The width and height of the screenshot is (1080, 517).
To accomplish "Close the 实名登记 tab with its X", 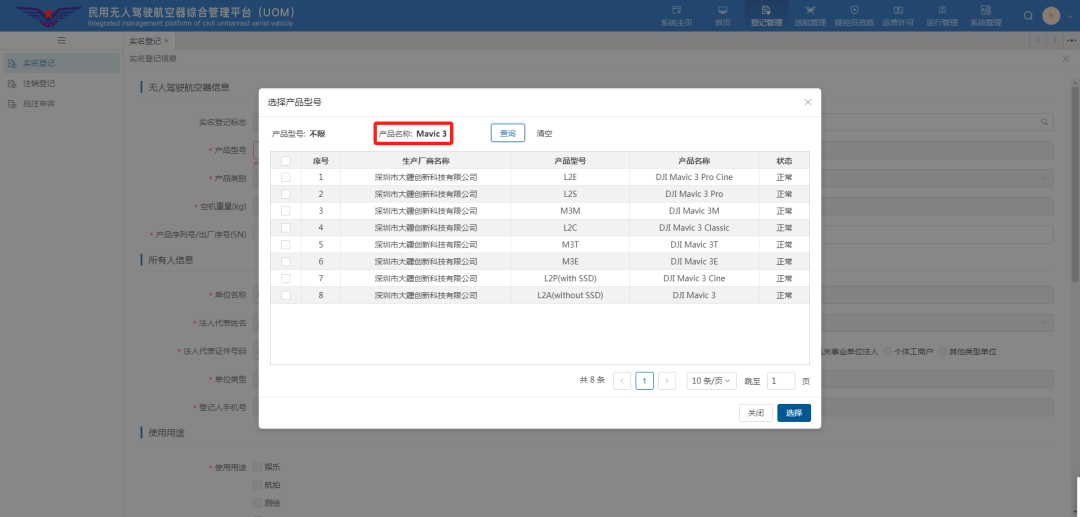I will point(167,41).
